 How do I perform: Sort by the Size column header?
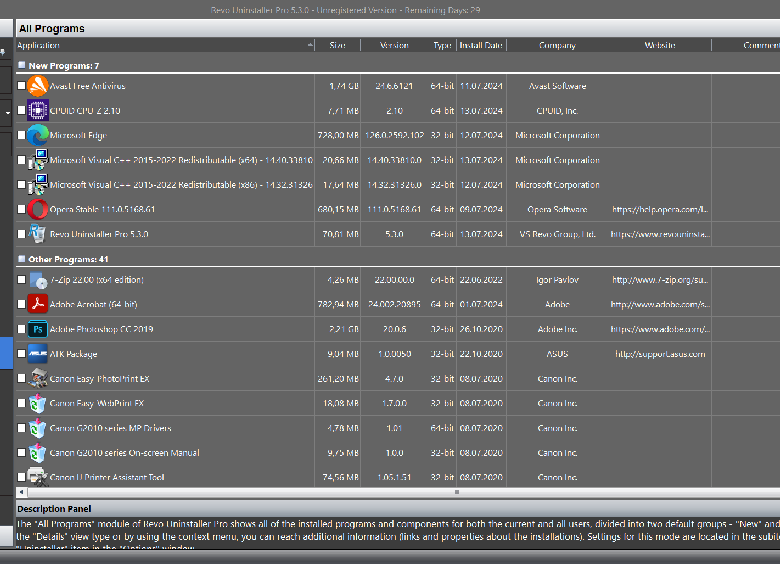click(x=337, y=45)
